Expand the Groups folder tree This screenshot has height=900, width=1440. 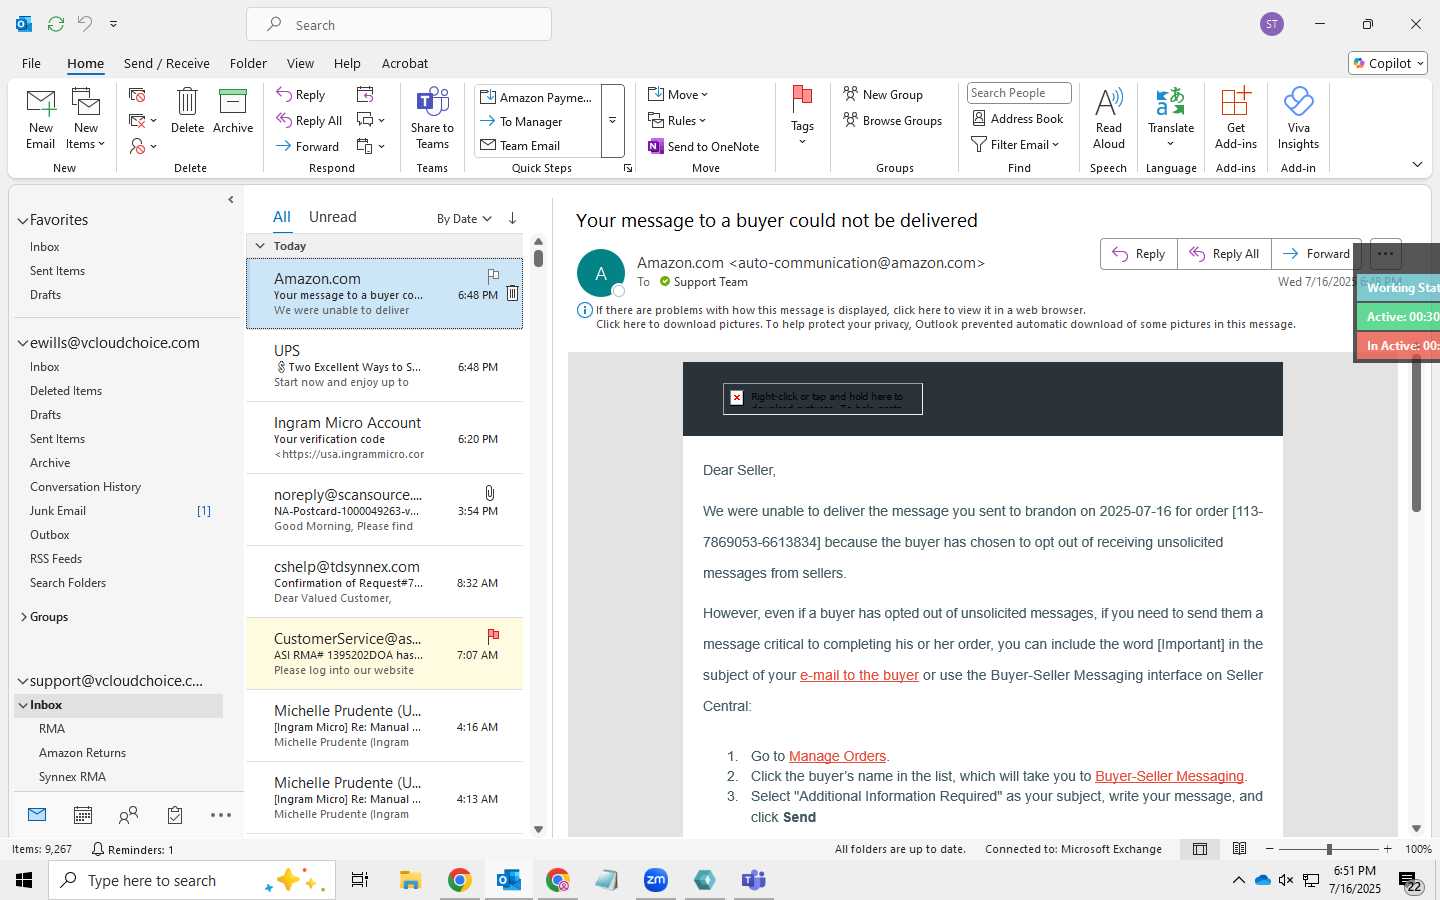23,617
